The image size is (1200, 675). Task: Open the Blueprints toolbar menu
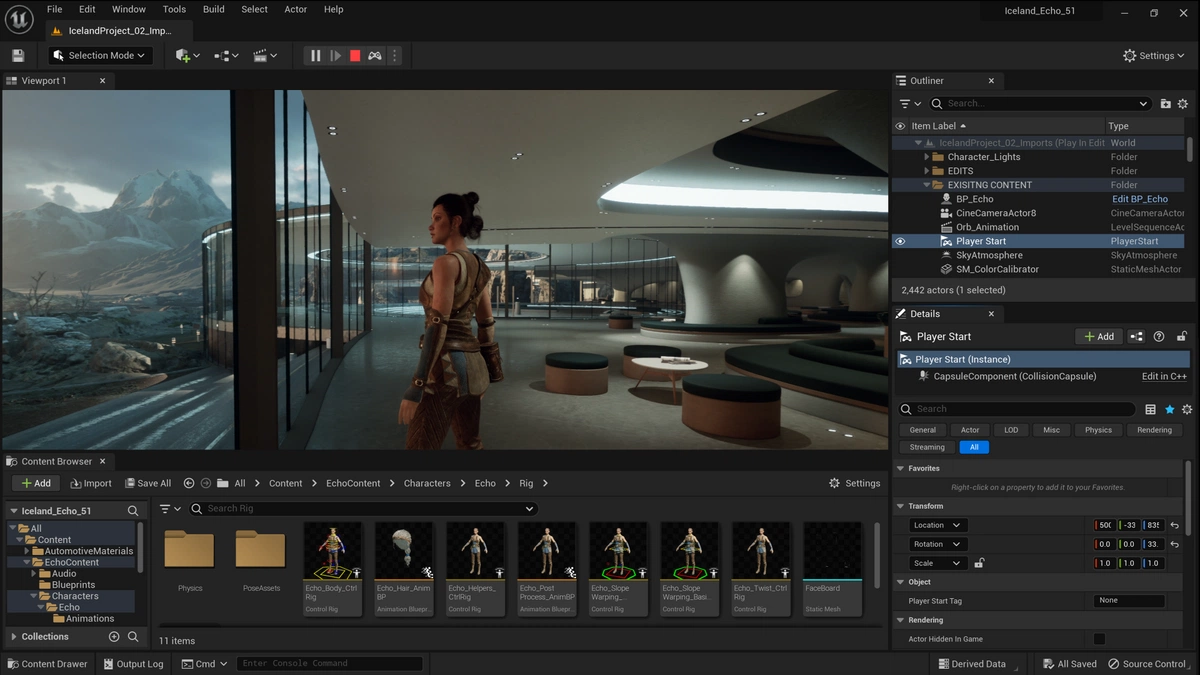point(227,56)
